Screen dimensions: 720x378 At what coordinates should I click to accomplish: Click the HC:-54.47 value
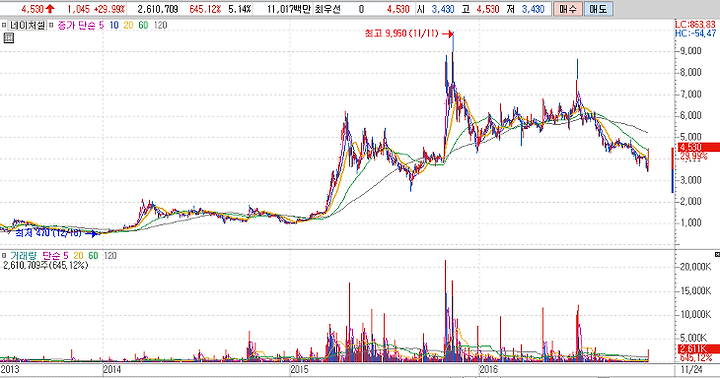695,33
